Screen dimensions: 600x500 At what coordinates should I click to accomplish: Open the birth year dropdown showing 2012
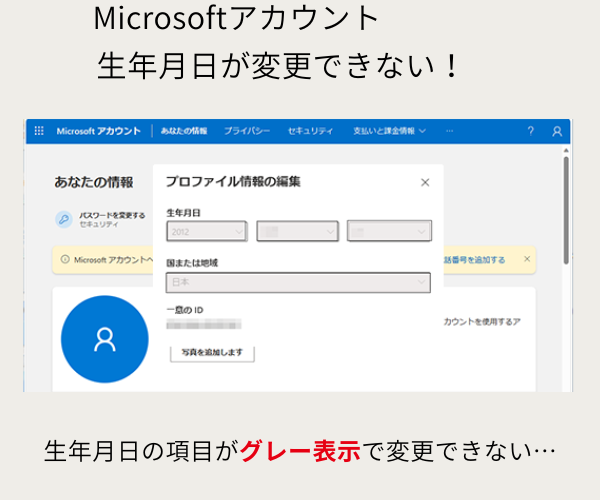[x=207, y=231]
